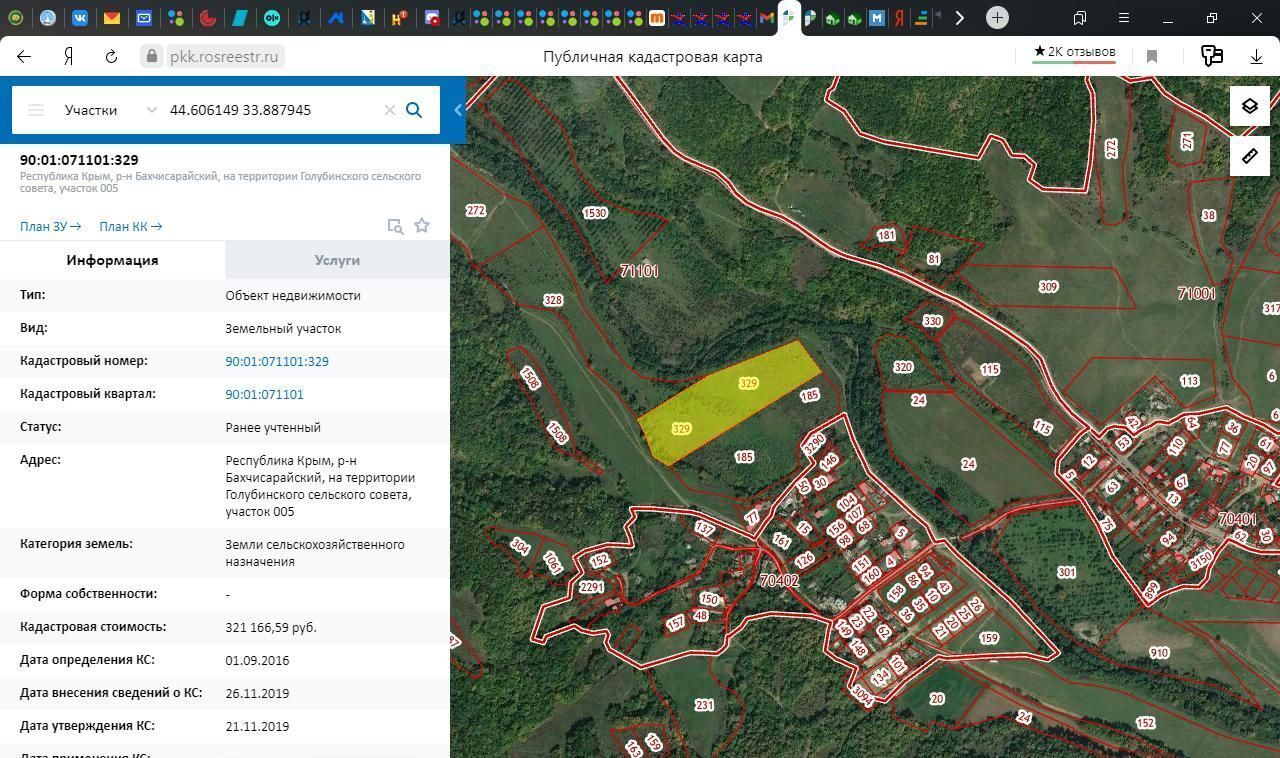Viewport: 1280px width, 758px height.
Task: Switch to the OLX browser tab
Action: 272,18
